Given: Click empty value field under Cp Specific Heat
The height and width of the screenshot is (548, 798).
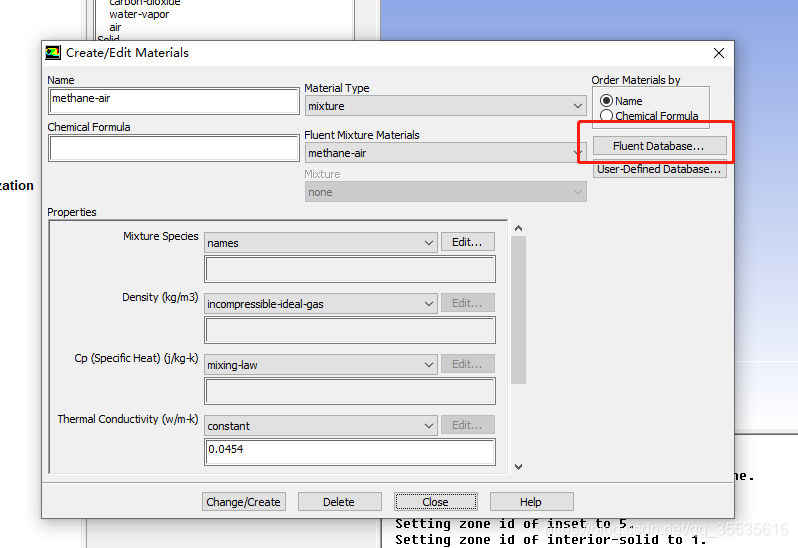Looking at the screenshot, I should coord(350,391).
